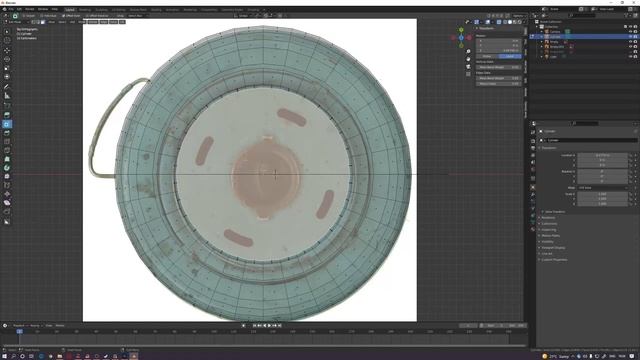Switch to vertex select mode icon
Image resolution: width=640 pixels, height=360 pixels.
click(33, 22)
